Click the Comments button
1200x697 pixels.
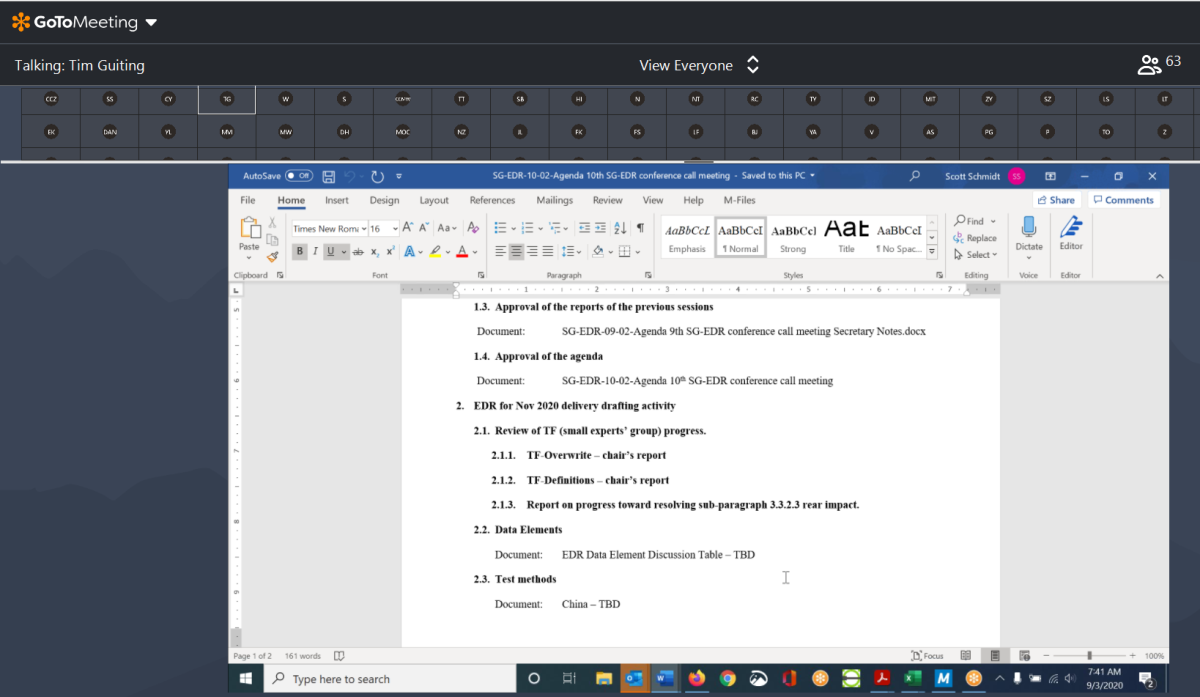coord(1122,200)
